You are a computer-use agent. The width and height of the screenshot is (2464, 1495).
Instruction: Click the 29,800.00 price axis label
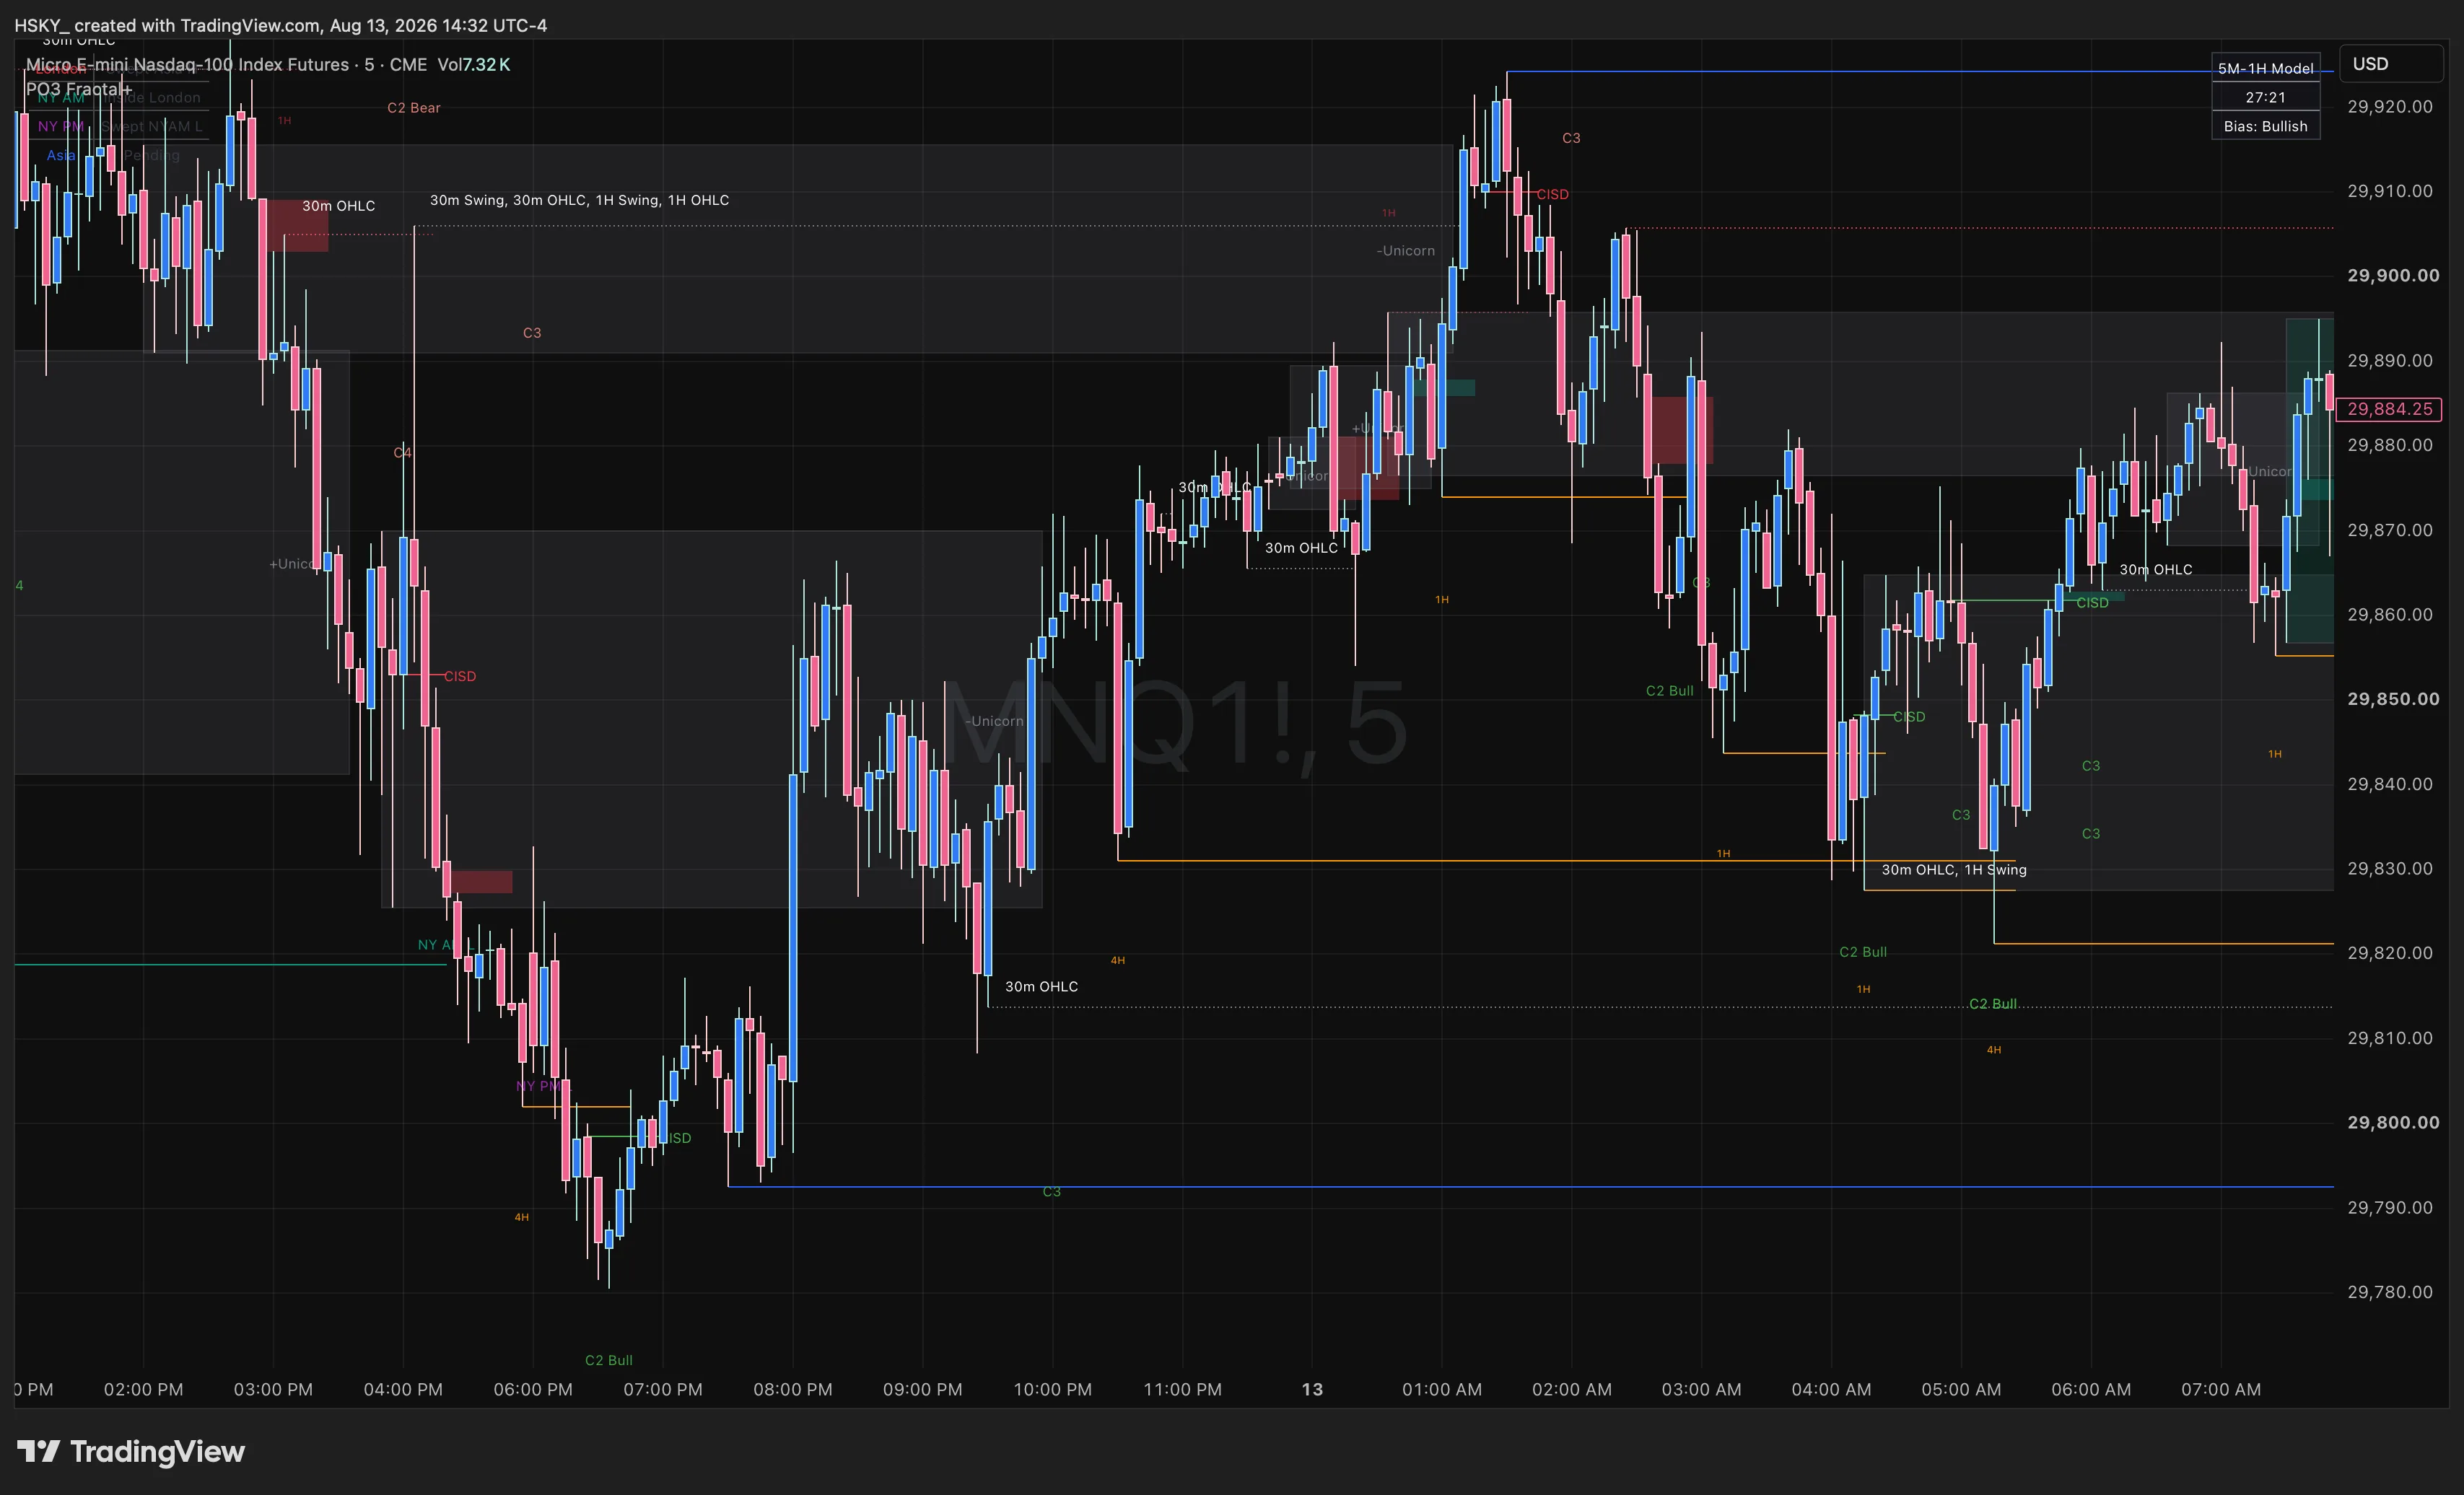pos(2392,1122)
